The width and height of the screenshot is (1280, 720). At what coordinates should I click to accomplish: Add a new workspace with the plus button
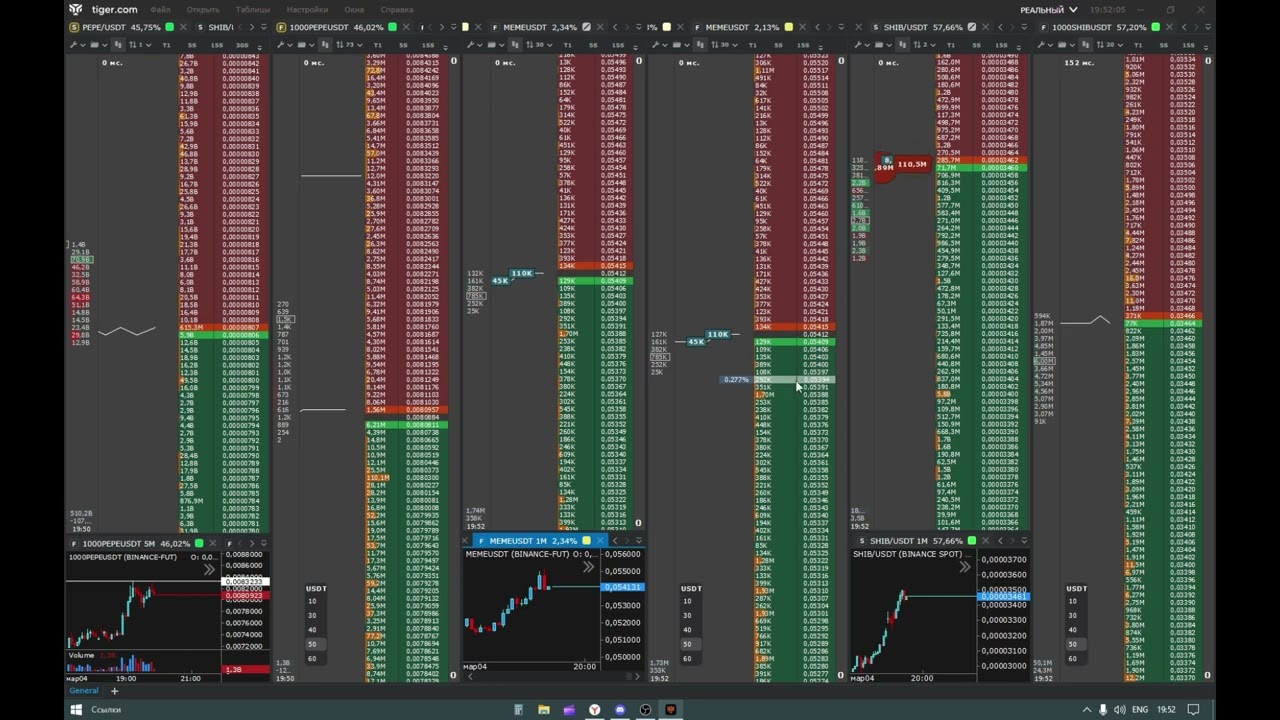[114, 690]
